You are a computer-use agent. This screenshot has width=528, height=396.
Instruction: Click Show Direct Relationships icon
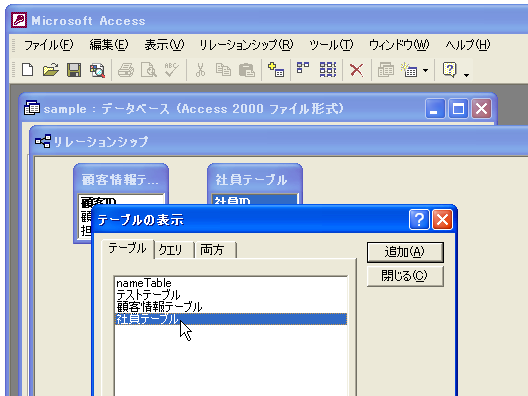[303, 67]
